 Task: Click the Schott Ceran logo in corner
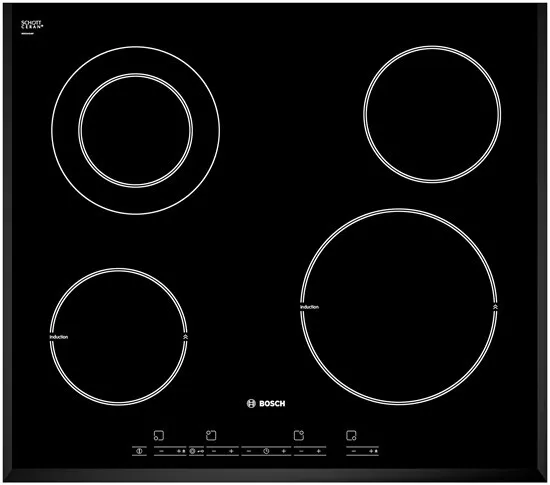pyautogui.click(x=32, y=26)
